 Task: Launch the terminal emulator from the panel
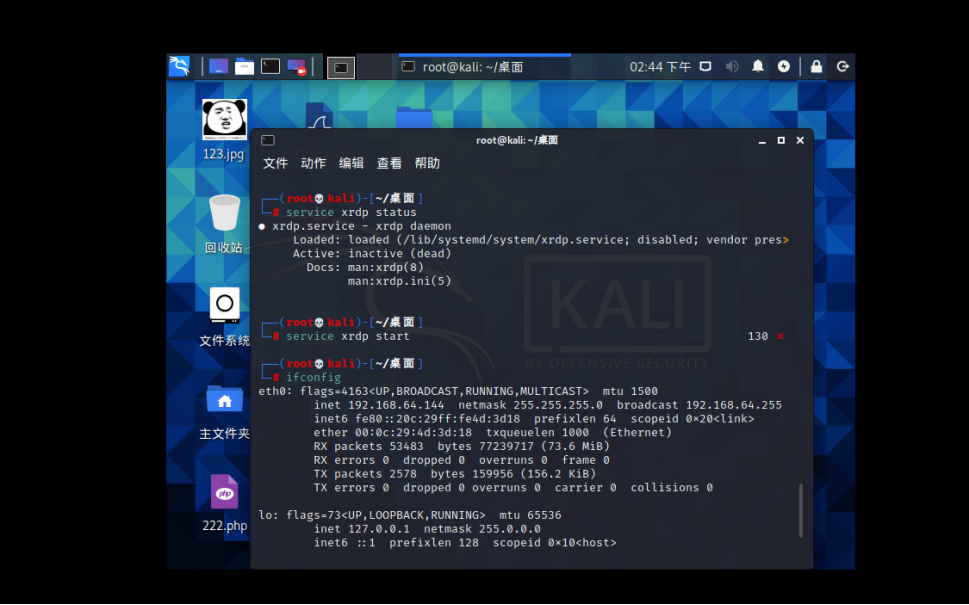[x=271, y=66]
